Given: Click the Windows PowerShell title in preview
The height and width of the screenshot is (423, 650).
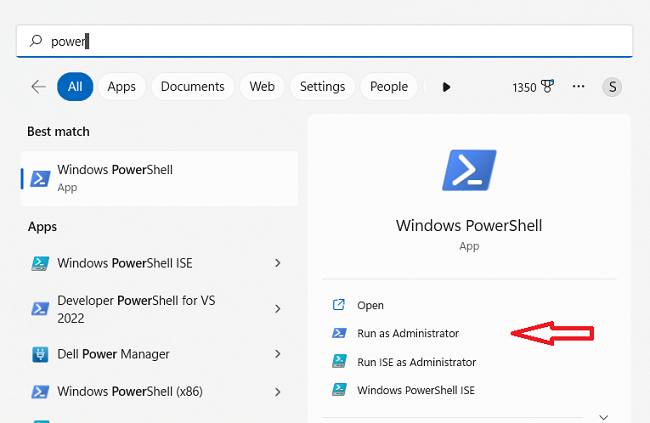Looking at the screenshot, I should 469,226.
